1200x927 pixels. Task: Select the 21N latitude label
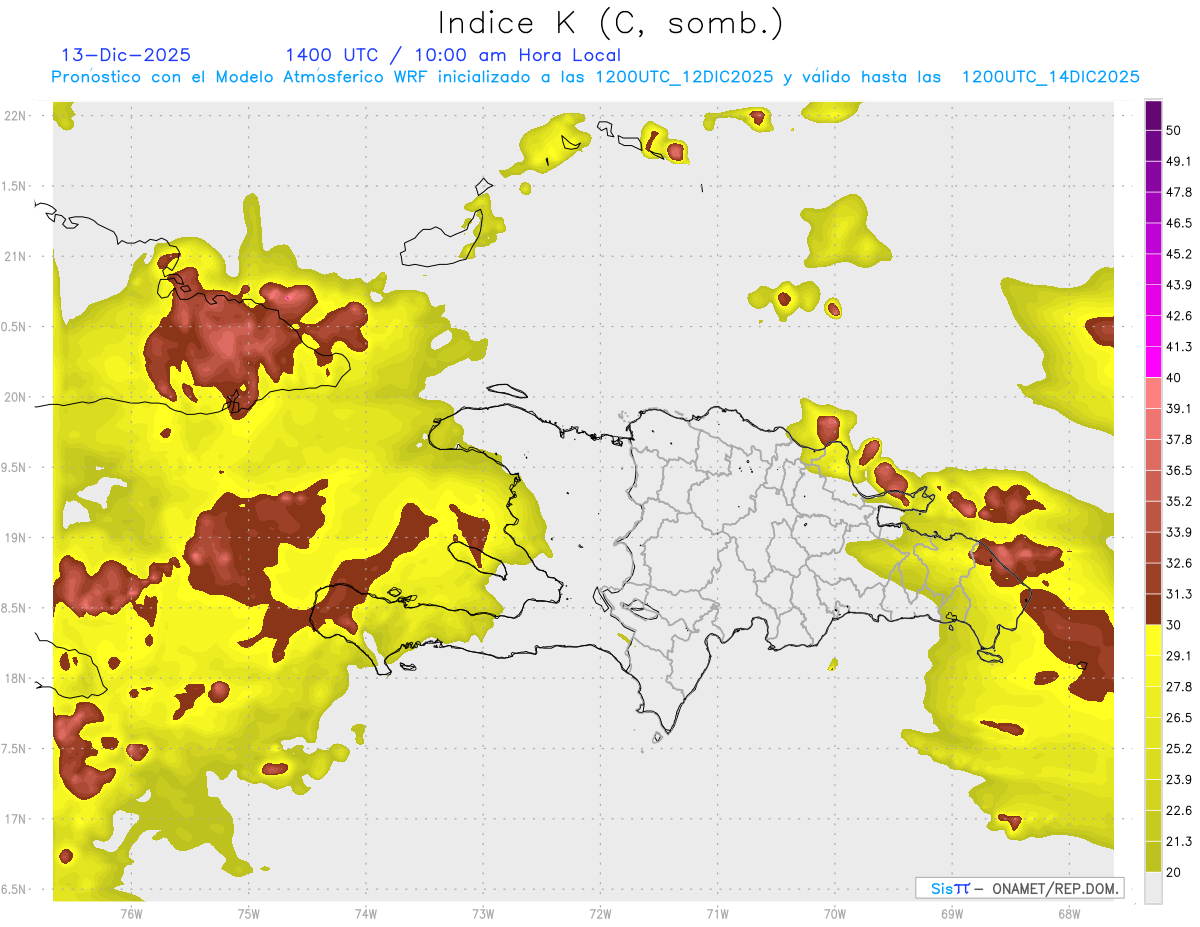pyautogui.click(x=14, y=256)
